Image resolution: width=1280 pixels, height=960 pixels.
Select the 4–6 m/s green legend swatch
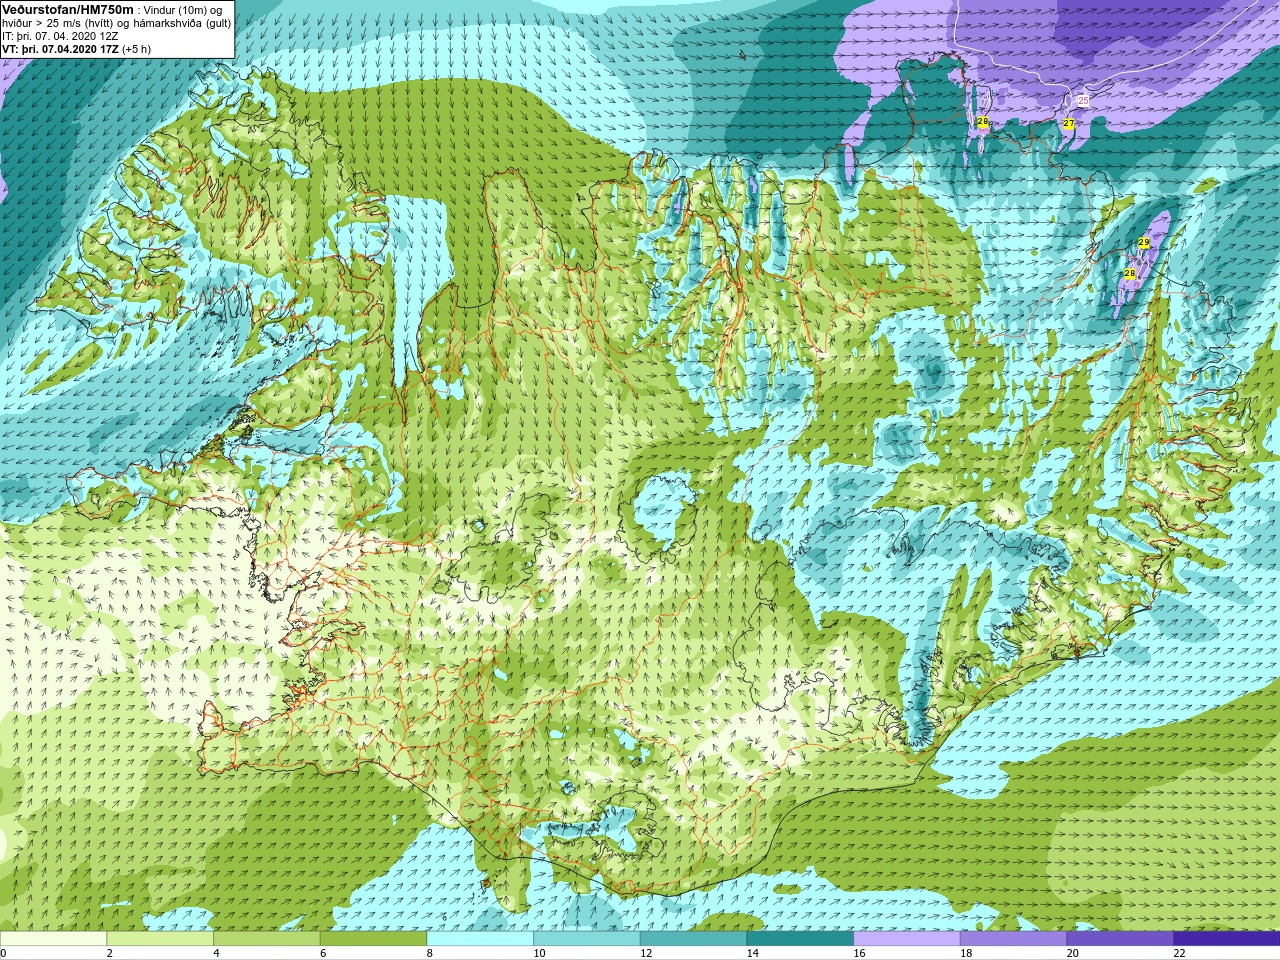click(x=267, y=939)
